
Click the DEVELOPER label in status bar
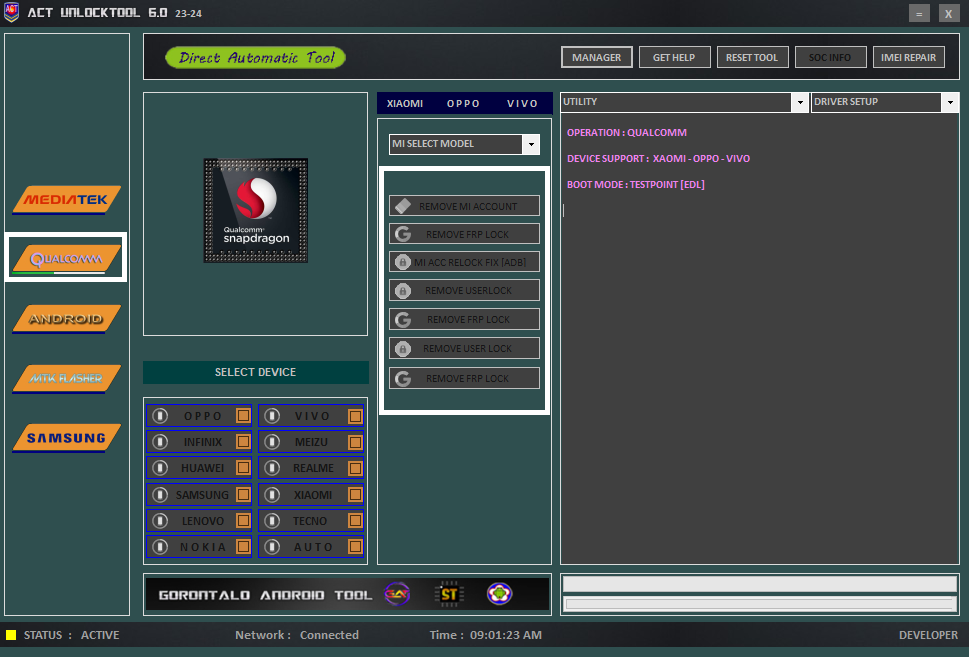coord(928,635)
